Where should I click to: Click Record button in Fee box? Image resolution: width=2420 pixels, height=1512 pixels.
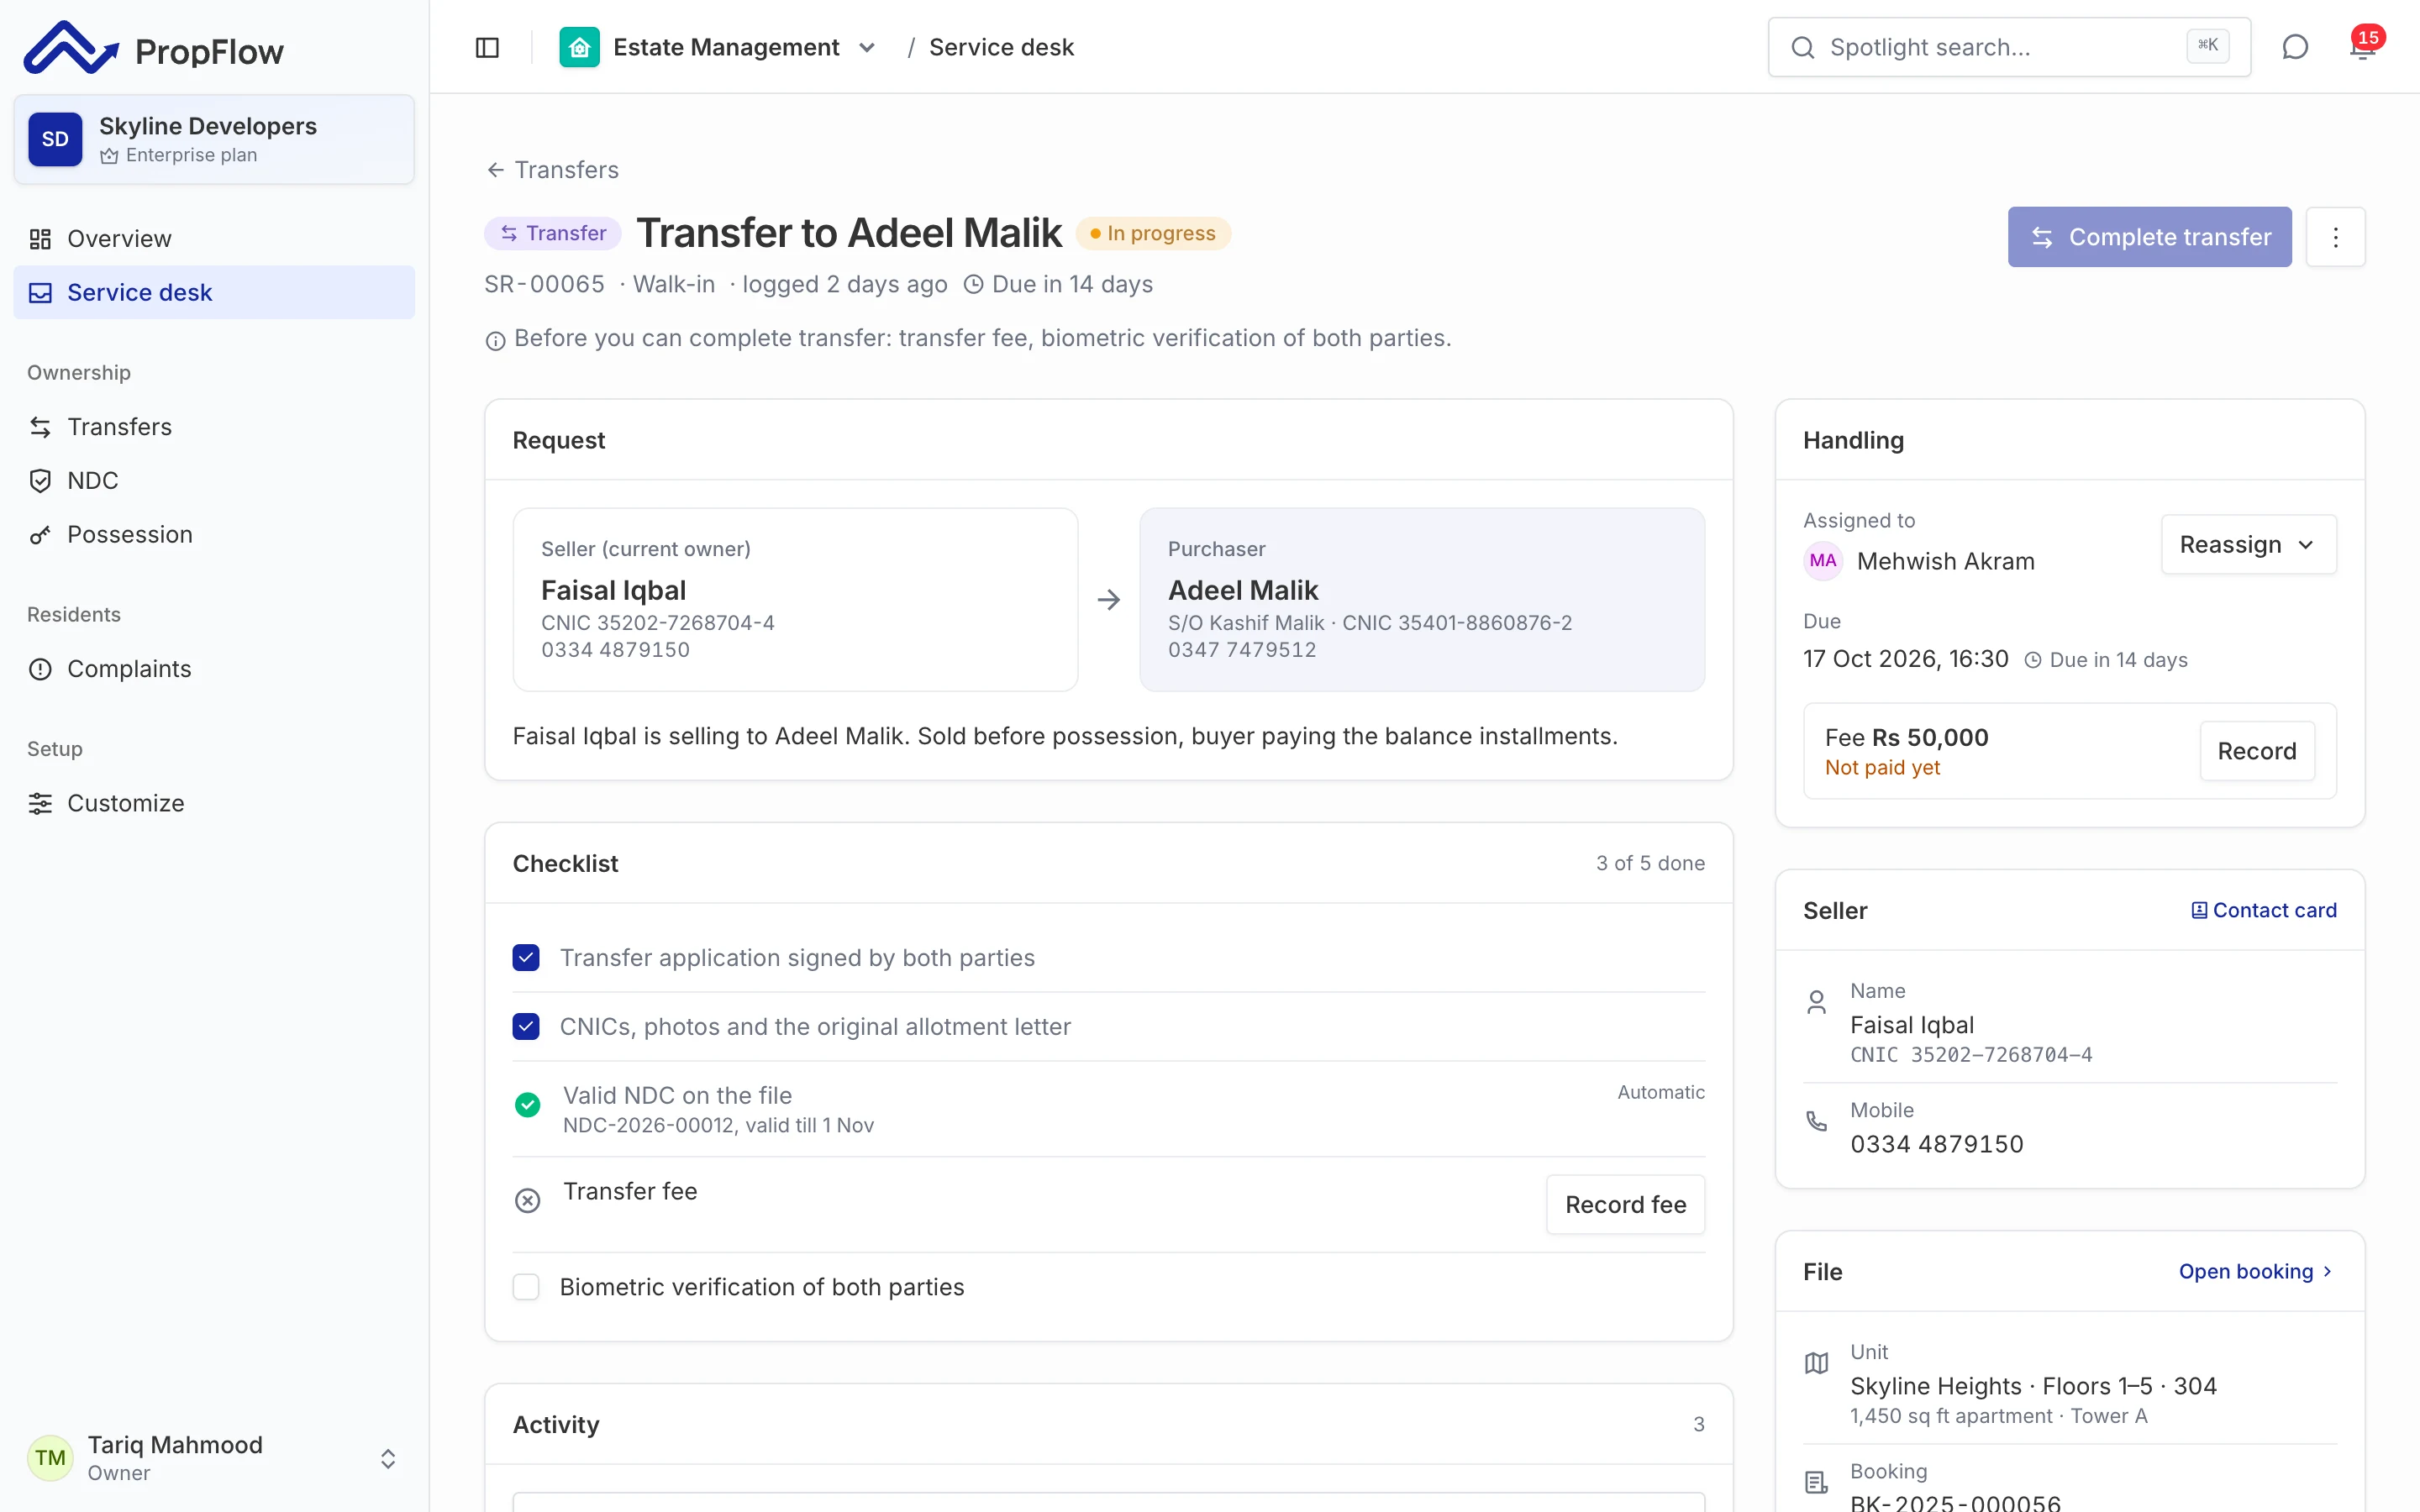click(x=2256, y=751)
